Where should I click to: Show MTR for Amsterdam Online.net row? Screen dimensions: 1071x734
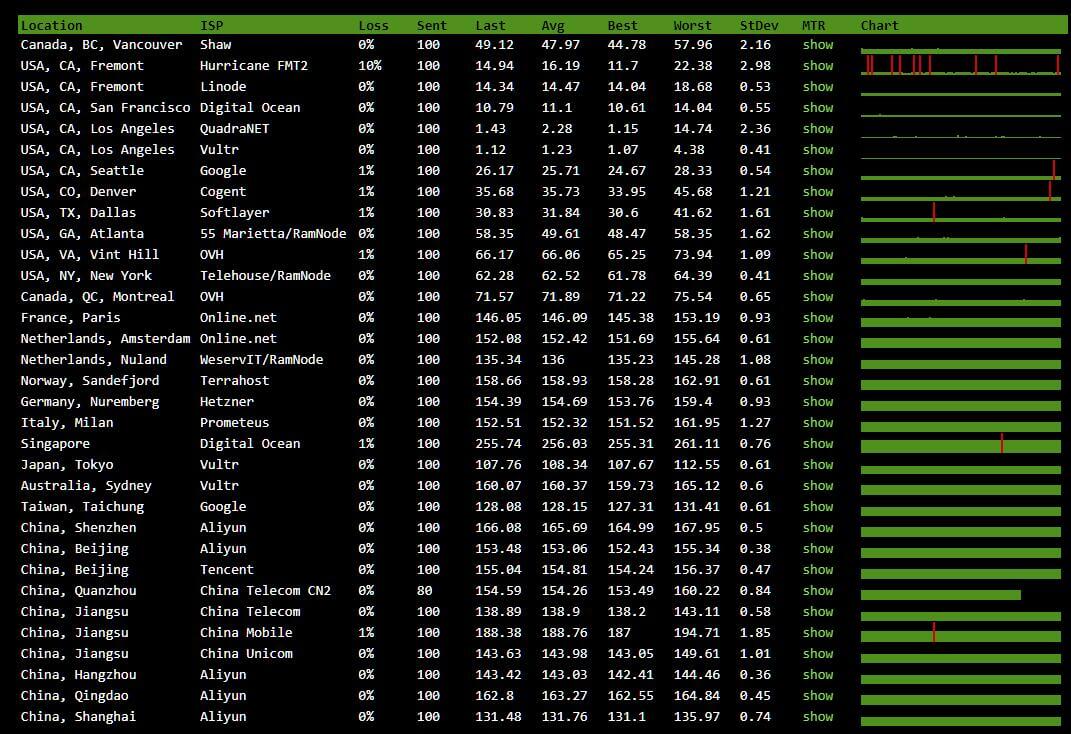[818, 339]
